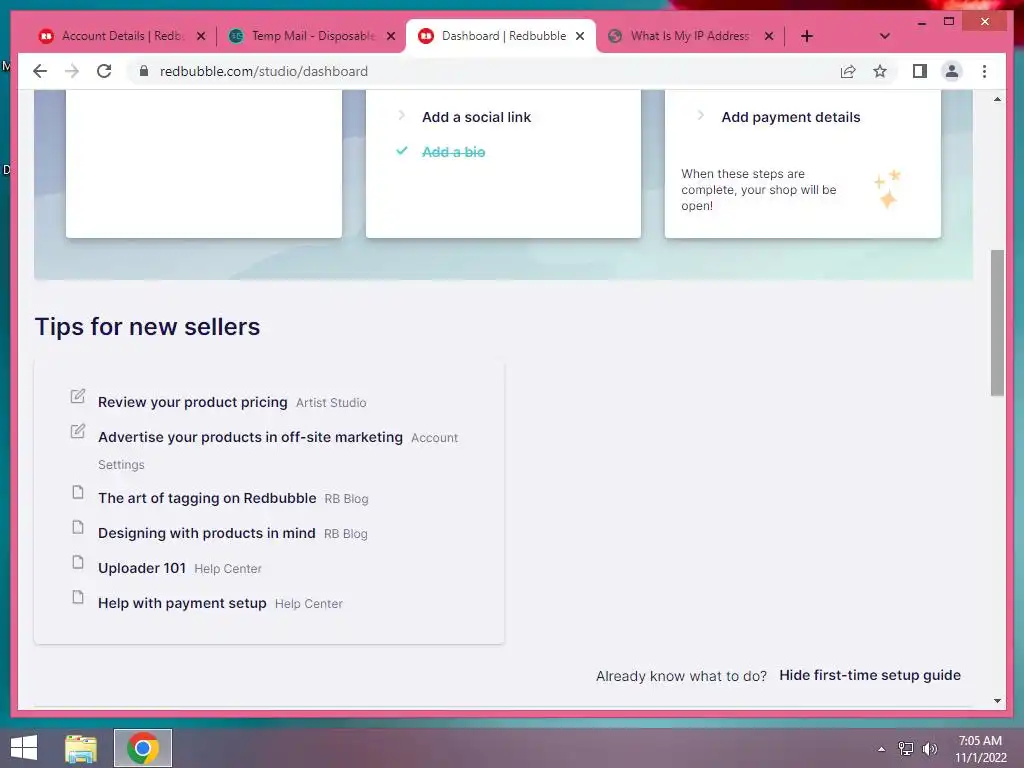Click the checkmark next to Add a bio

[402, 151]
